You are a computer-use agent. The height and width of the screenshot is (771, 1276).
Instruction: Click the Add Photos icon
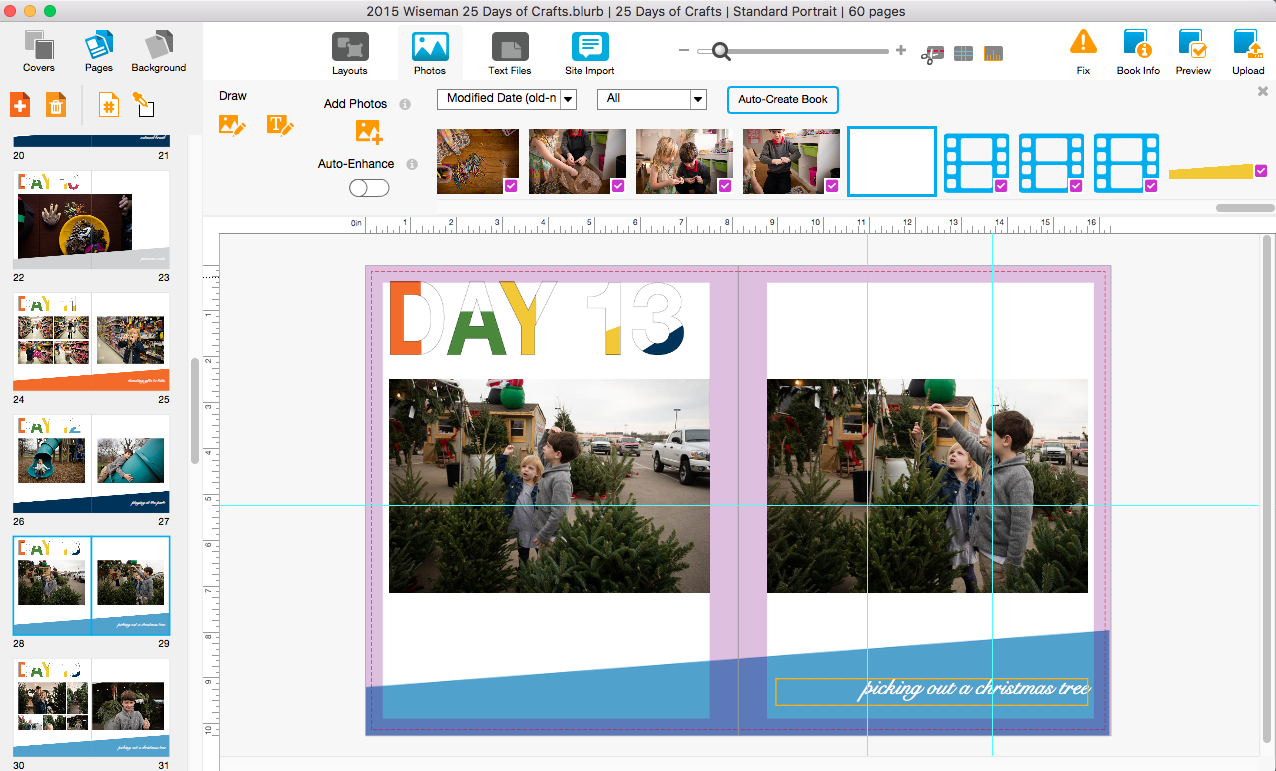pos(369,131)
